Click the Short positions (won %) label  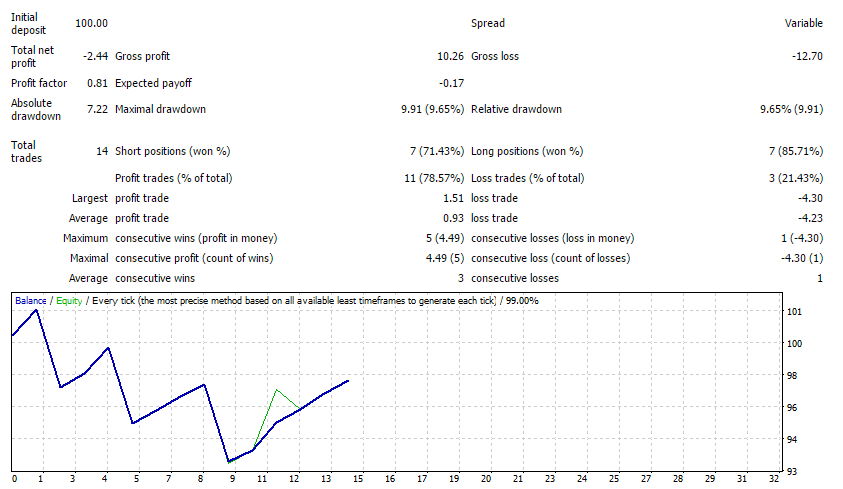[173, 151]
